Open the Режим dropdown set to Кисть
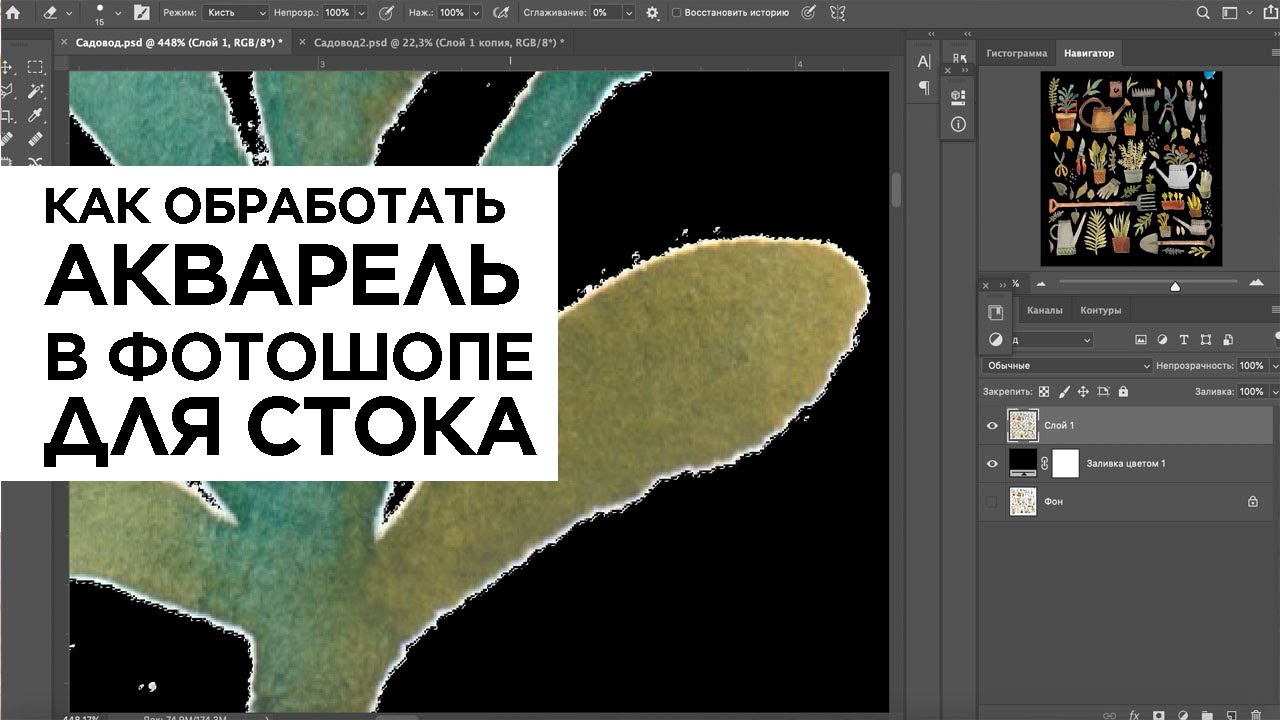 [x=236, y=13]
